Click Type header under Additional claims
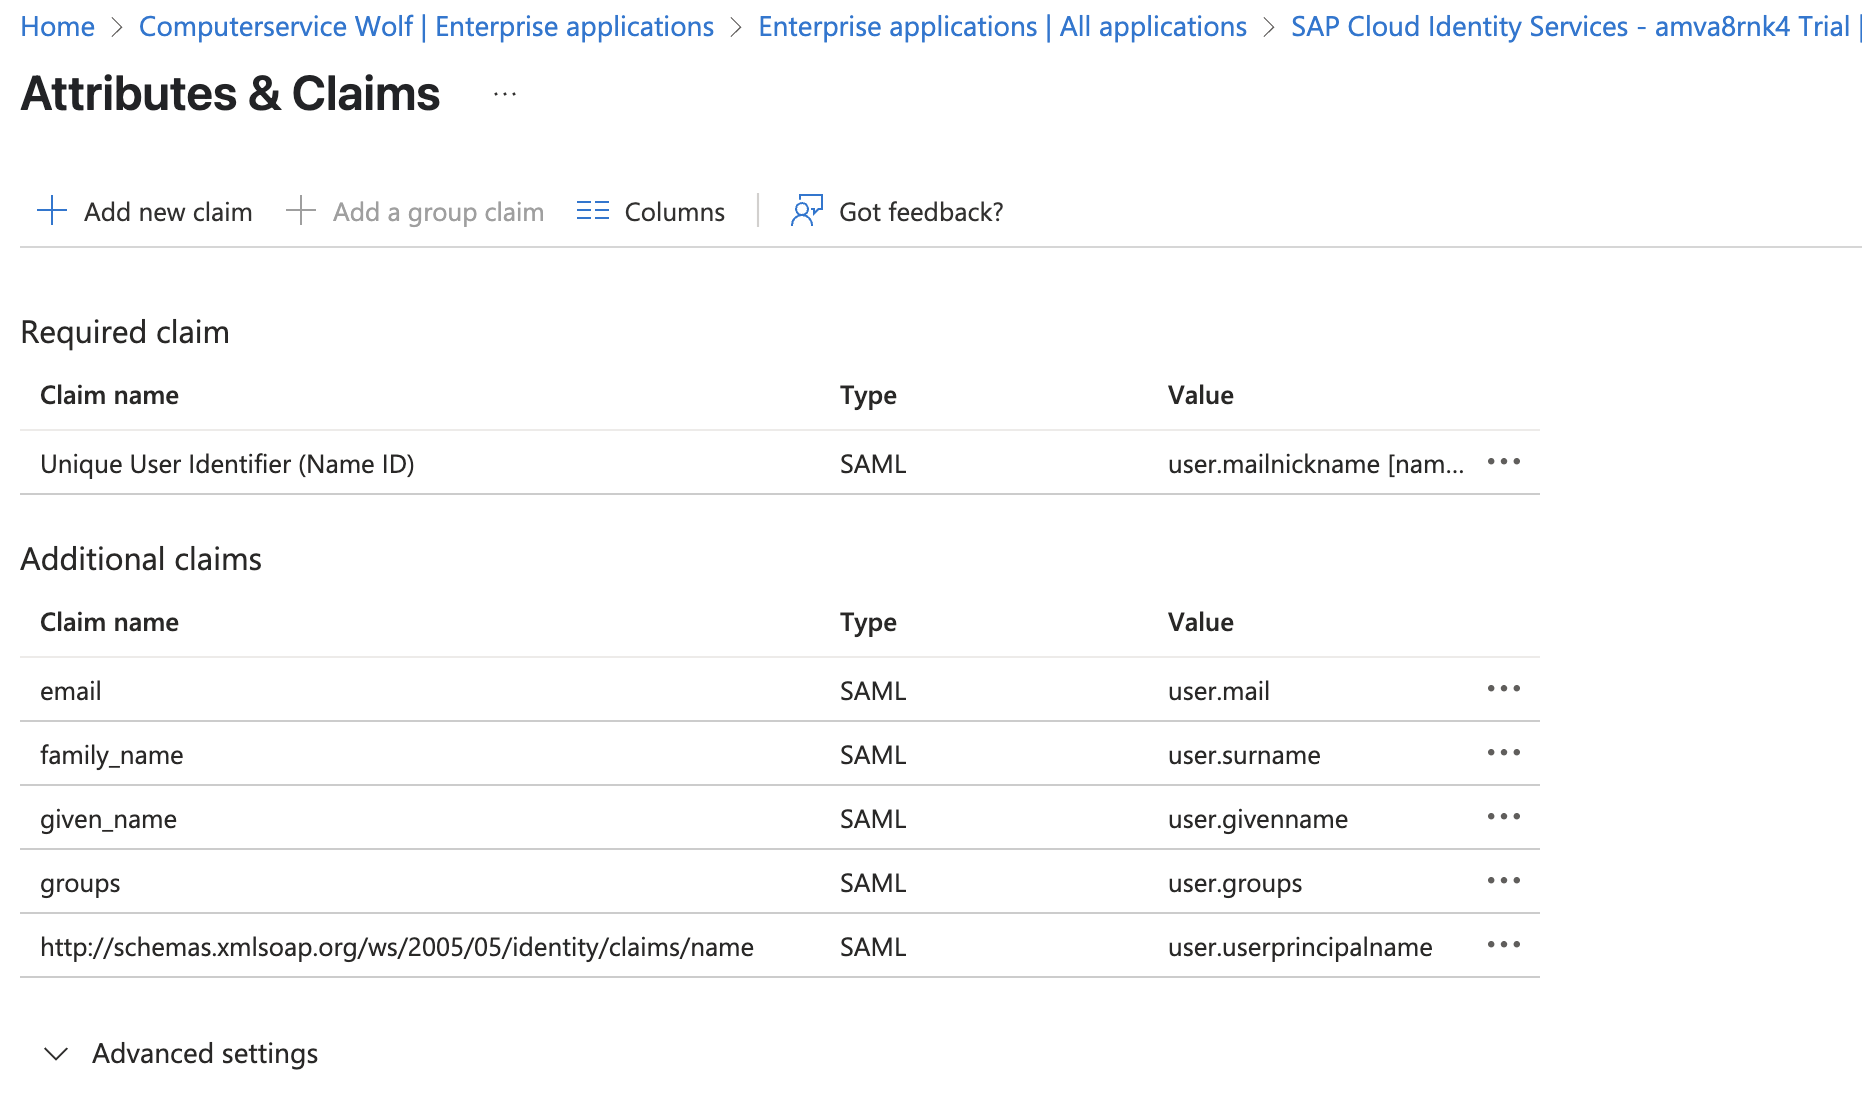Image resolution: width=1862 pixels, height=1096 pixels. coord(868,623)
